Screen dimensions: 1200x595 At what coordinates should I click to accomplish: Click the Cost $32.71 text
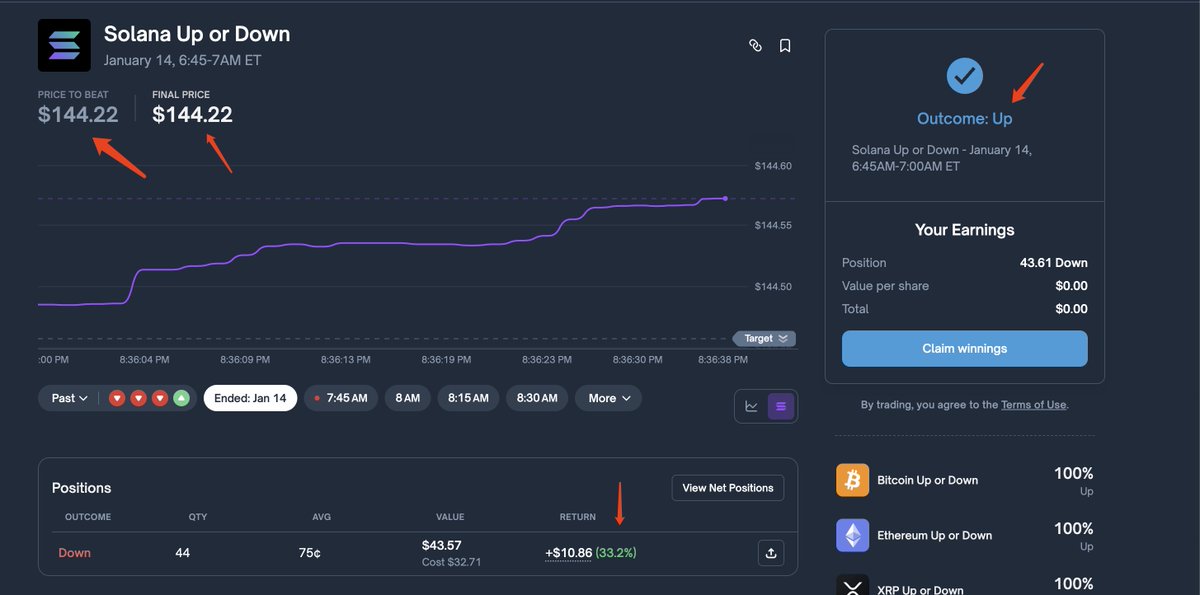click(451, 562)
